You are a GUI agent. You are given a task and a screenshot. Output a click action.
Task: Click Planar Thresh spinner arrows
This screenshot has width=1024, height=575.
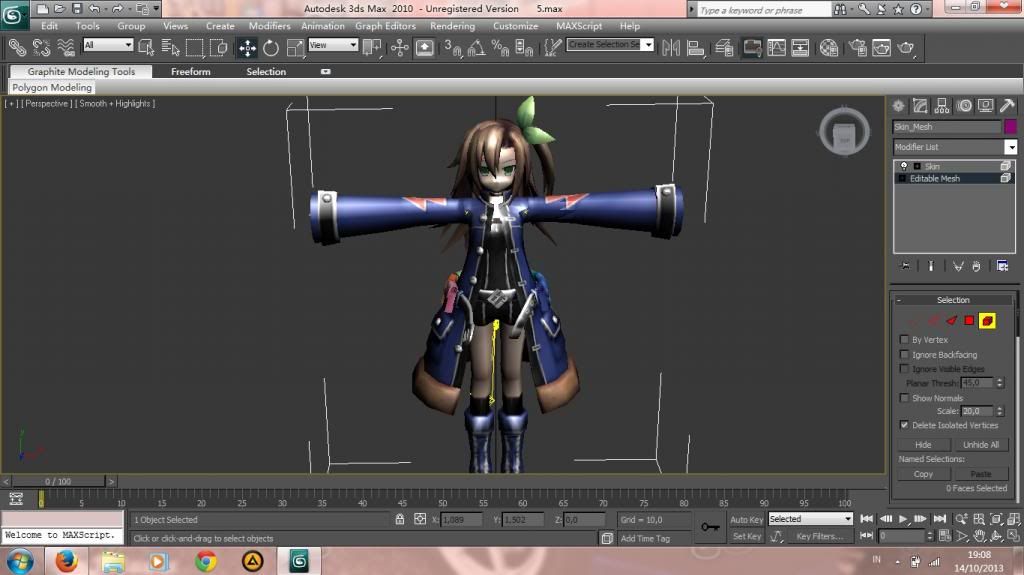pos(999,383)
